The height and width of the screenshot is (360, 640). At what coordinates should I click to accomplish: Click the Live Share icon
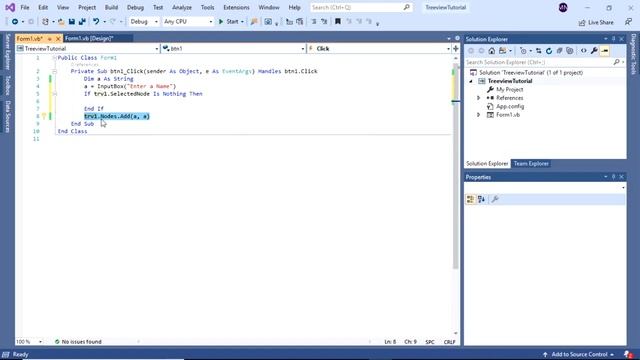tap(582, 22)
